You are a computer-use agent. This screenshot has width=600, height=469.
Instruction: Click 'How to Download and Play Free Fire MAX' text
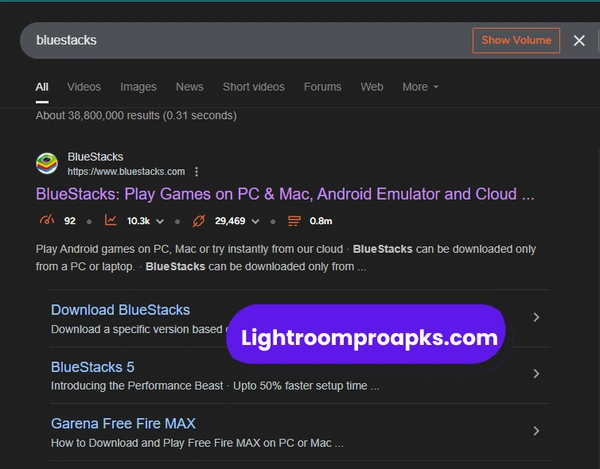[197, 443]
